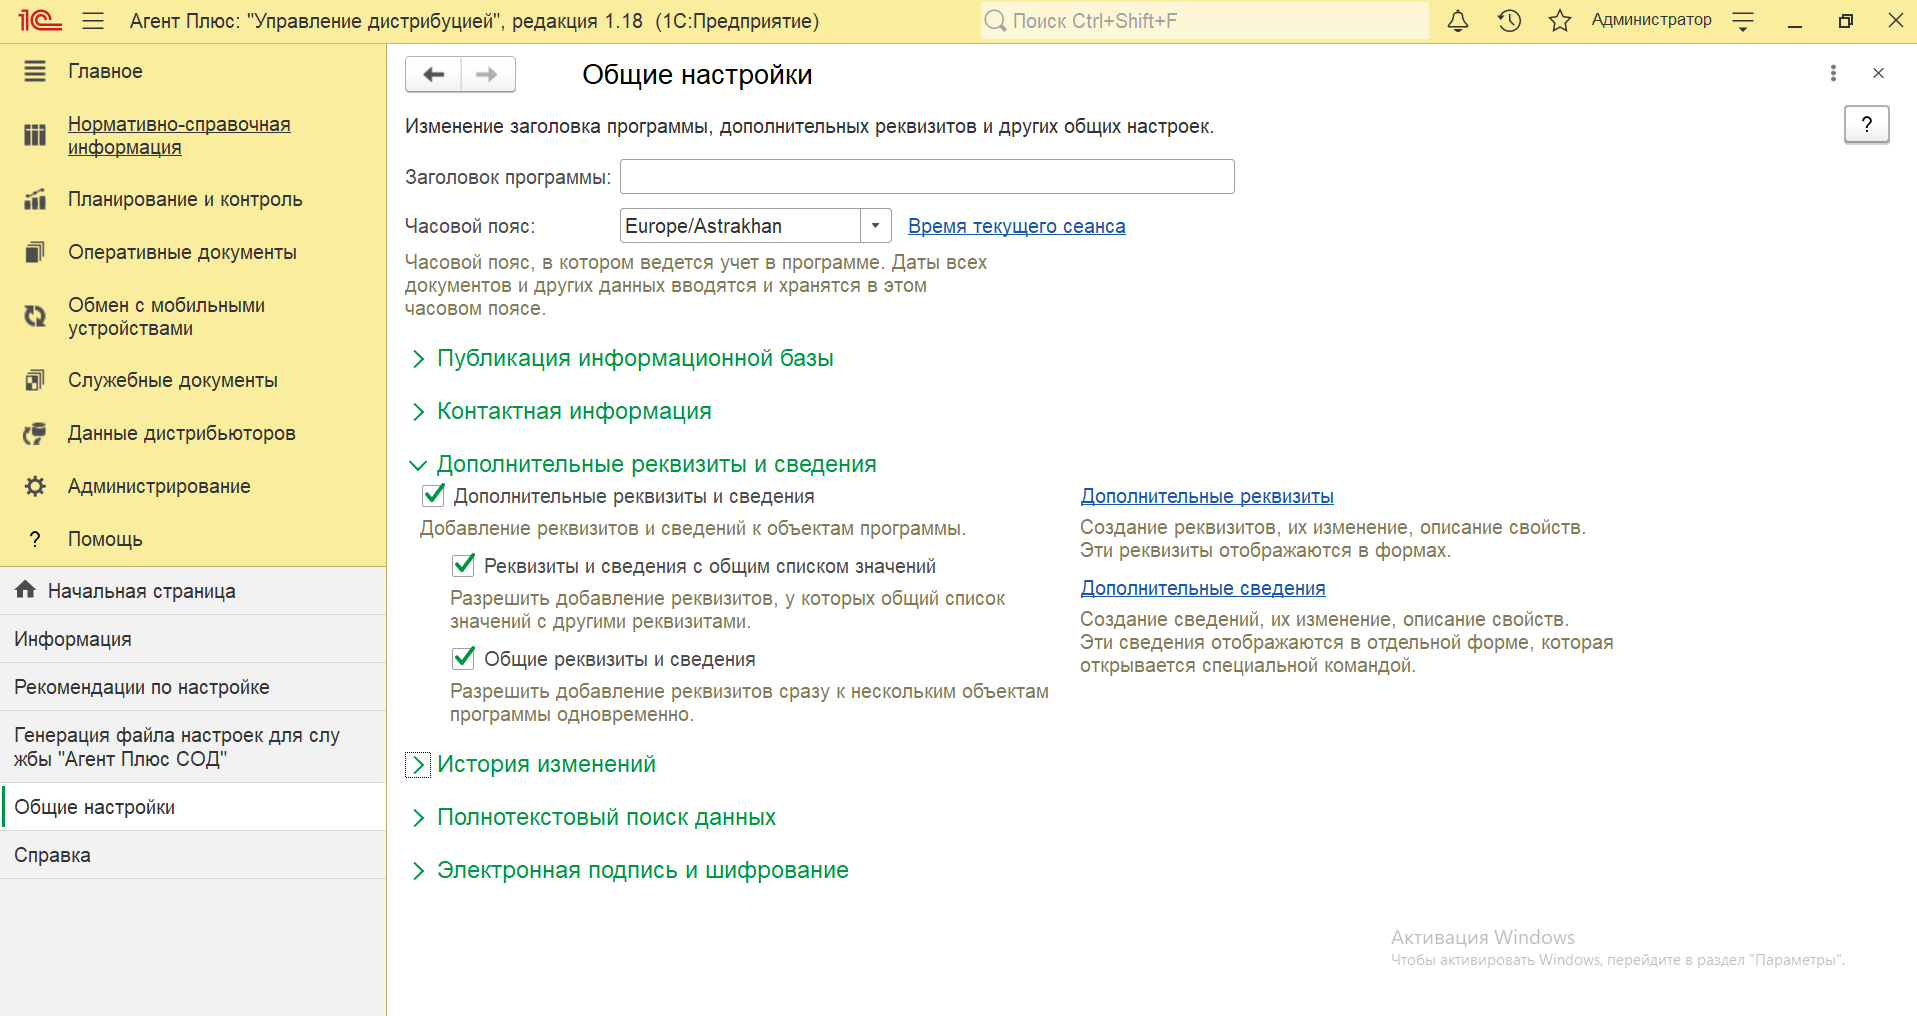1917x1016 pixels.
Task: Open Планирование и контроль section
Action: [x=185, y=199]
